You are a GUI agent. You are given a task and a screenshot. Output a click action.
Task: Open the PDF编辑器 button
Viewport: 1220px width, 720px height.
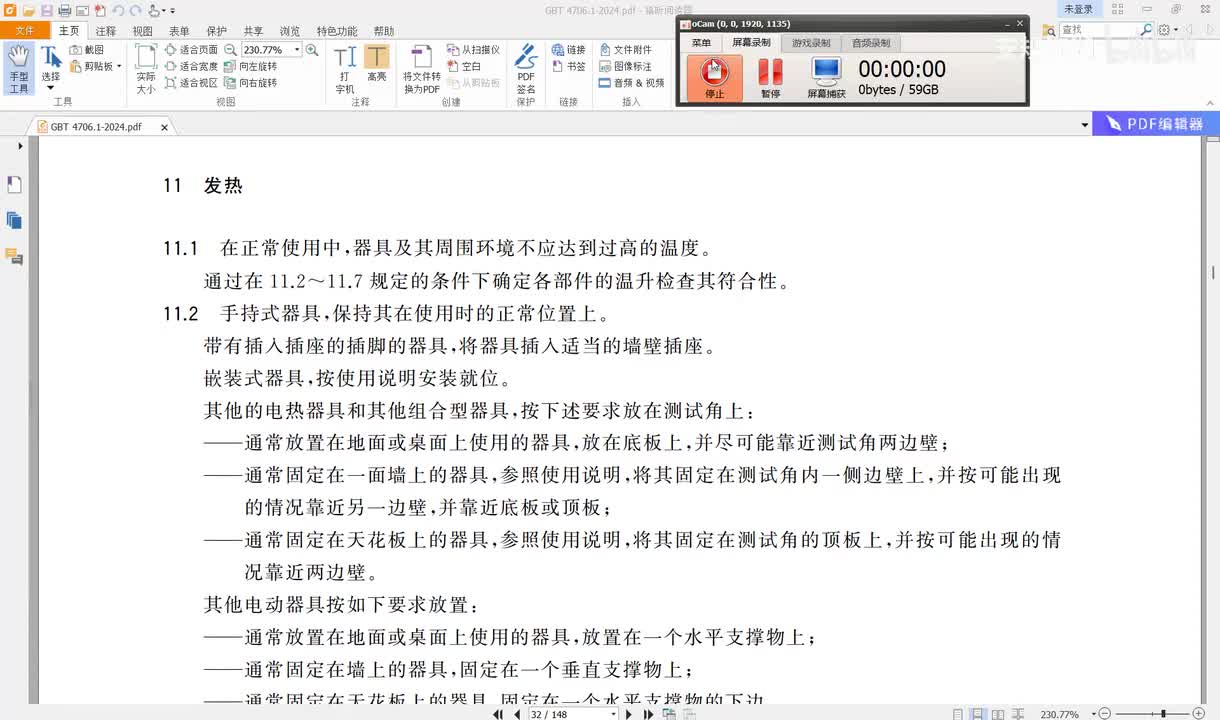1156,124
